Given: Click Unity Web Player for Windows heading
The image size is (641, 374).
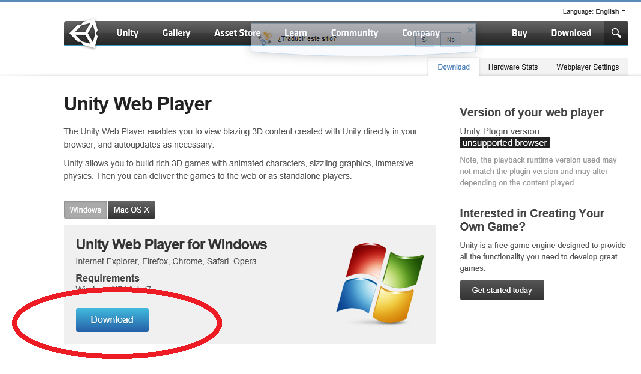Looking at the screenshot, I should [x=171, y=244].
